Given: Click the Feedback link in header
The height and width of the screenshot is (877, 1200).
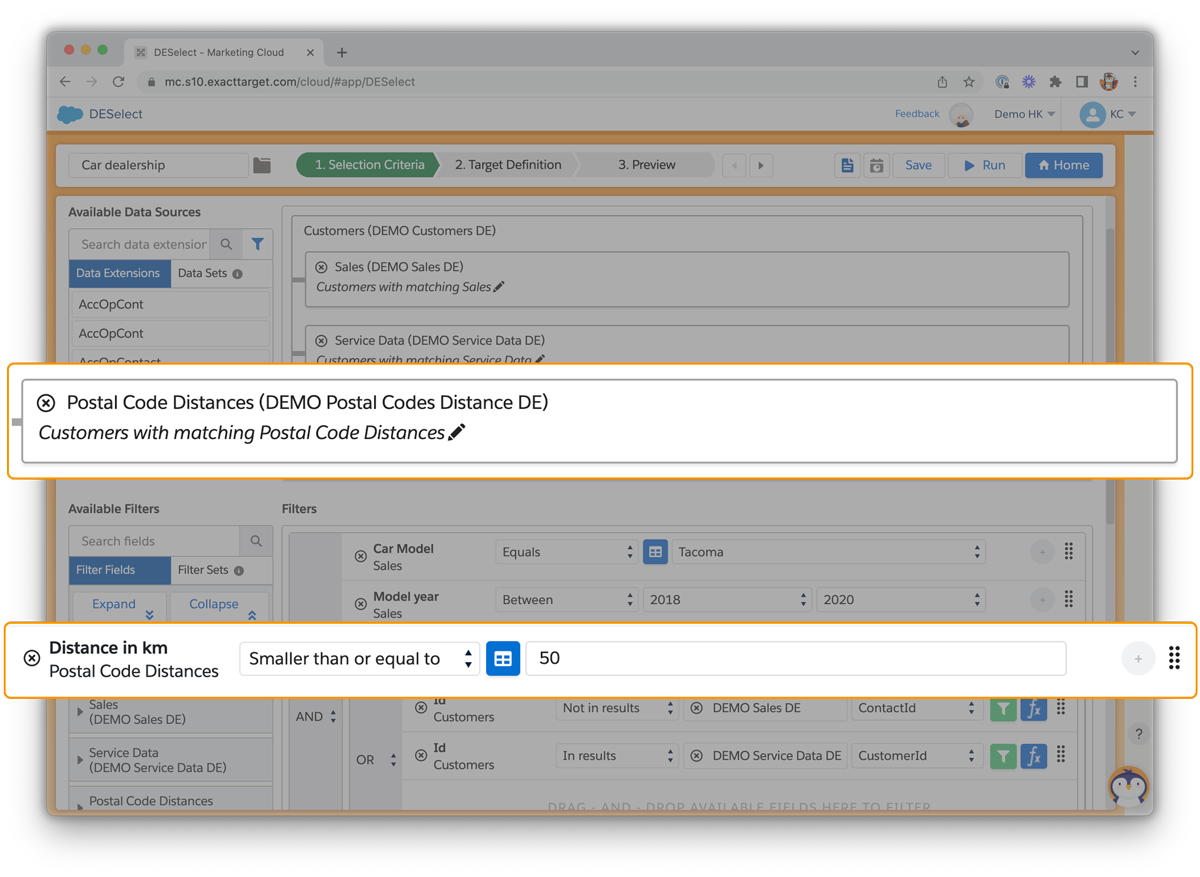Looking at the screenshot, I should coord(916,114).
